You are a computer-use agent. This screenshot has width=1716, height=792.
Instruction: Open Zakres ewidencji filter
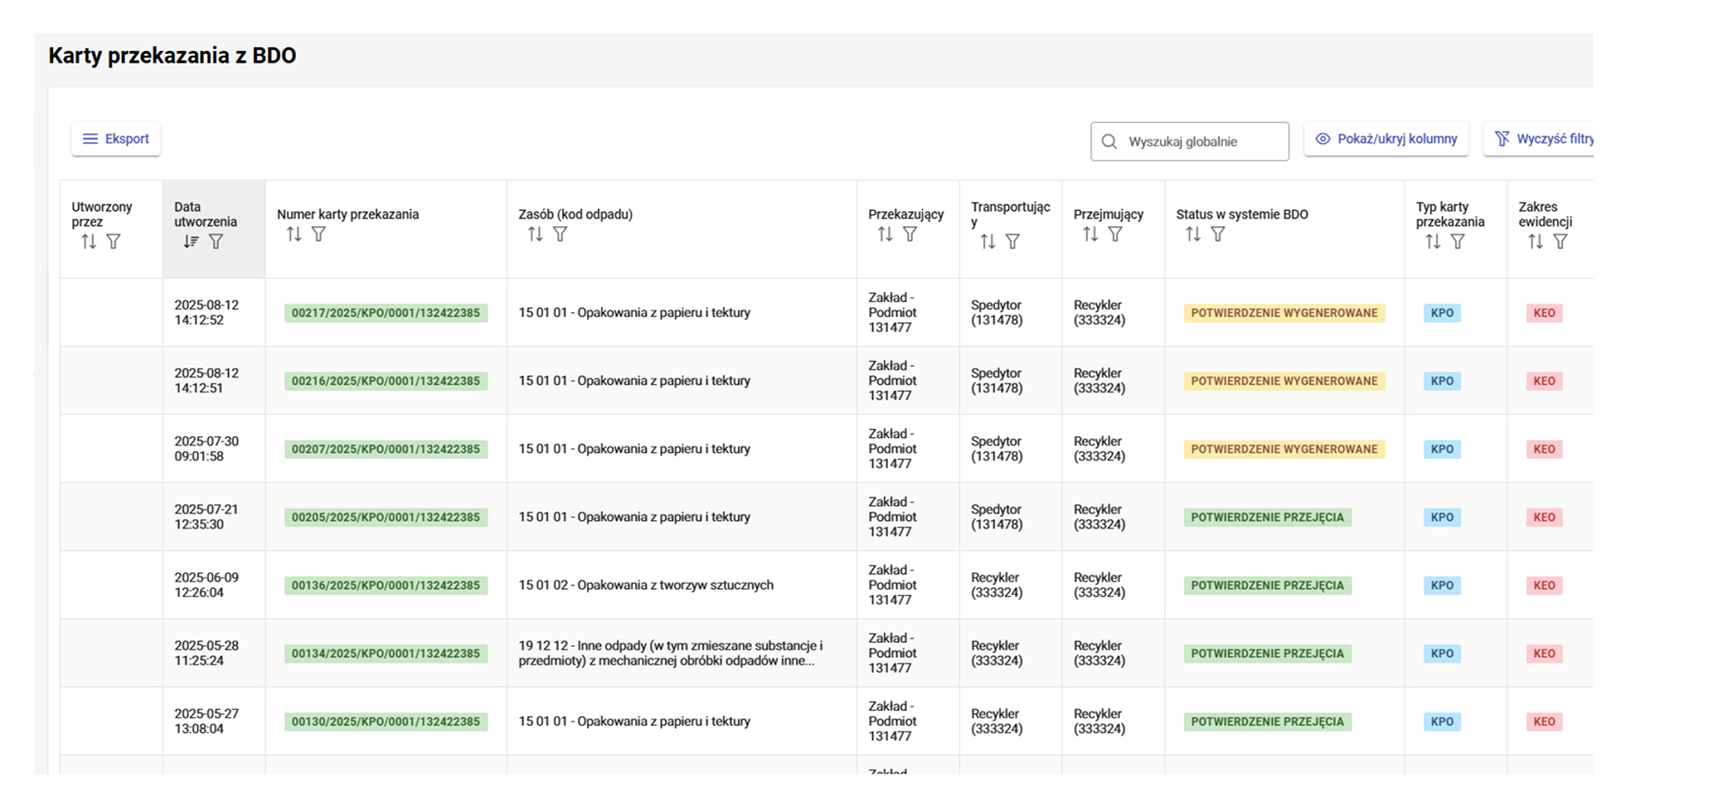(x=1560, y=242)
